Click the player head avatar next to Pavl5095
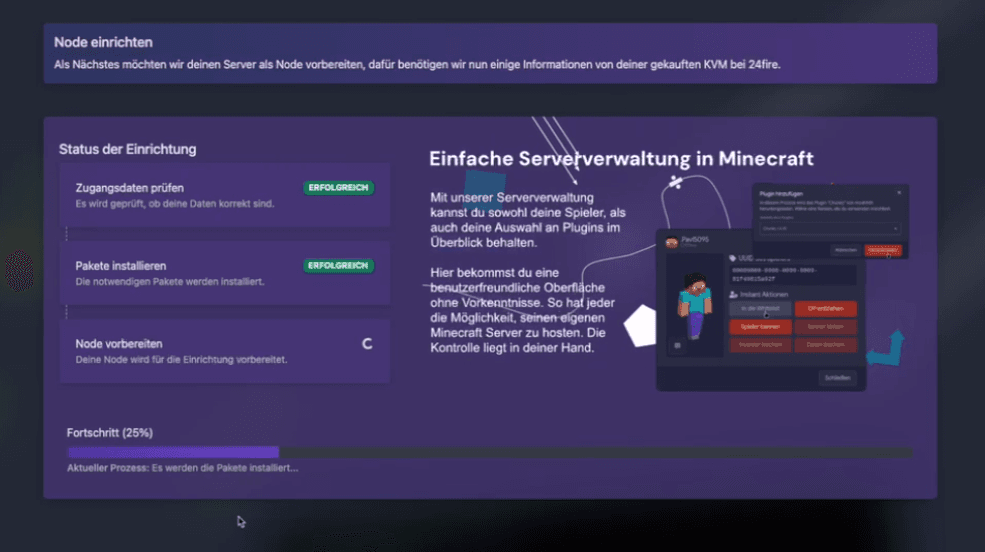The height and width of the screenshot is (552, 985). (x=672, y=242)
